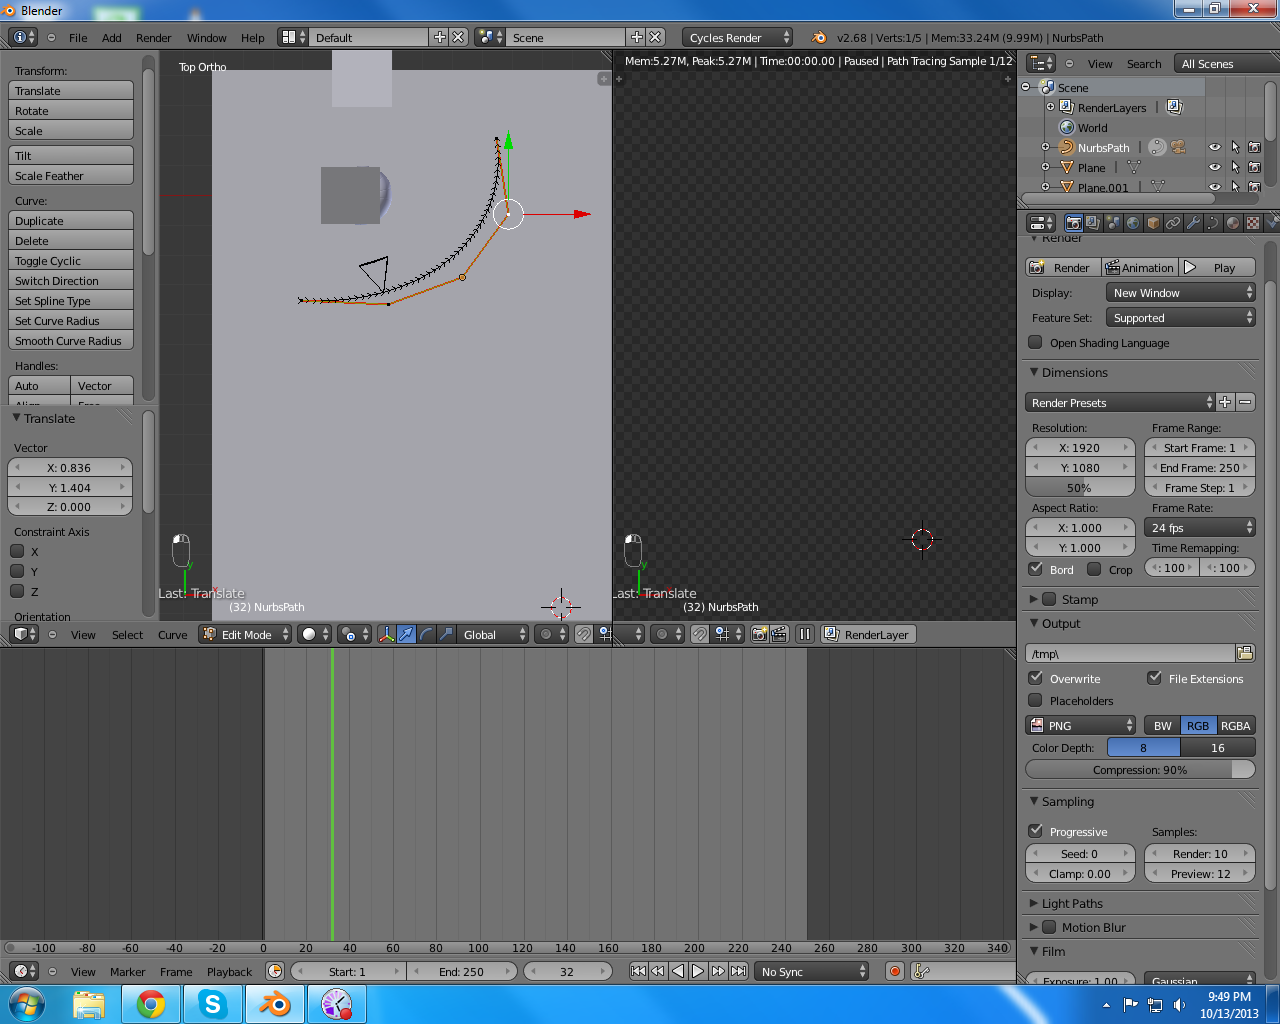
Task: Jump to the timeline's last frame
Action: tap(738, 971)
